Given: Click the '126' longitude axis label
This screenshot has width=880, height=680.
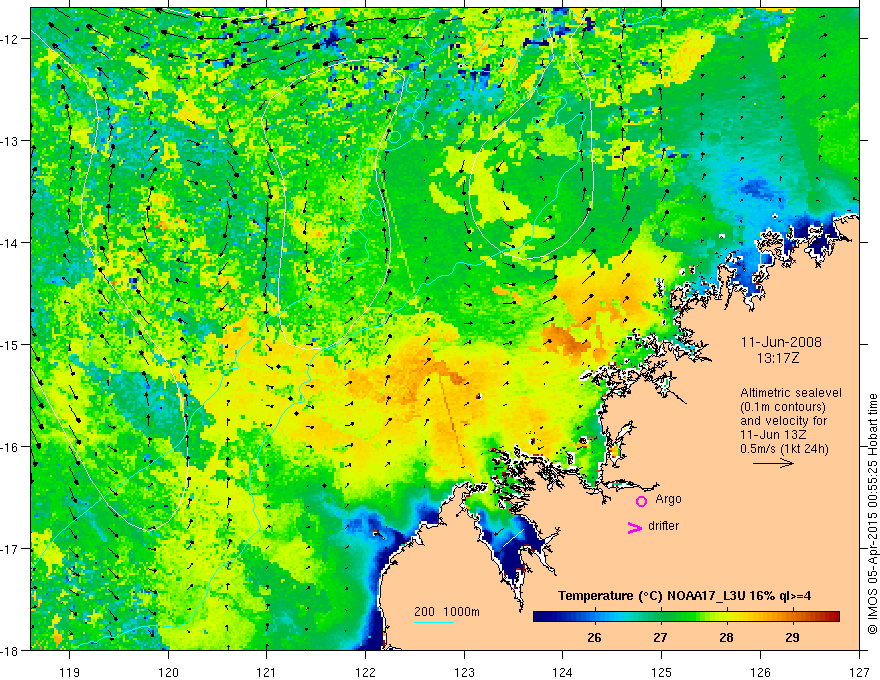Looking at the screenshot, I should click(760, 672).
